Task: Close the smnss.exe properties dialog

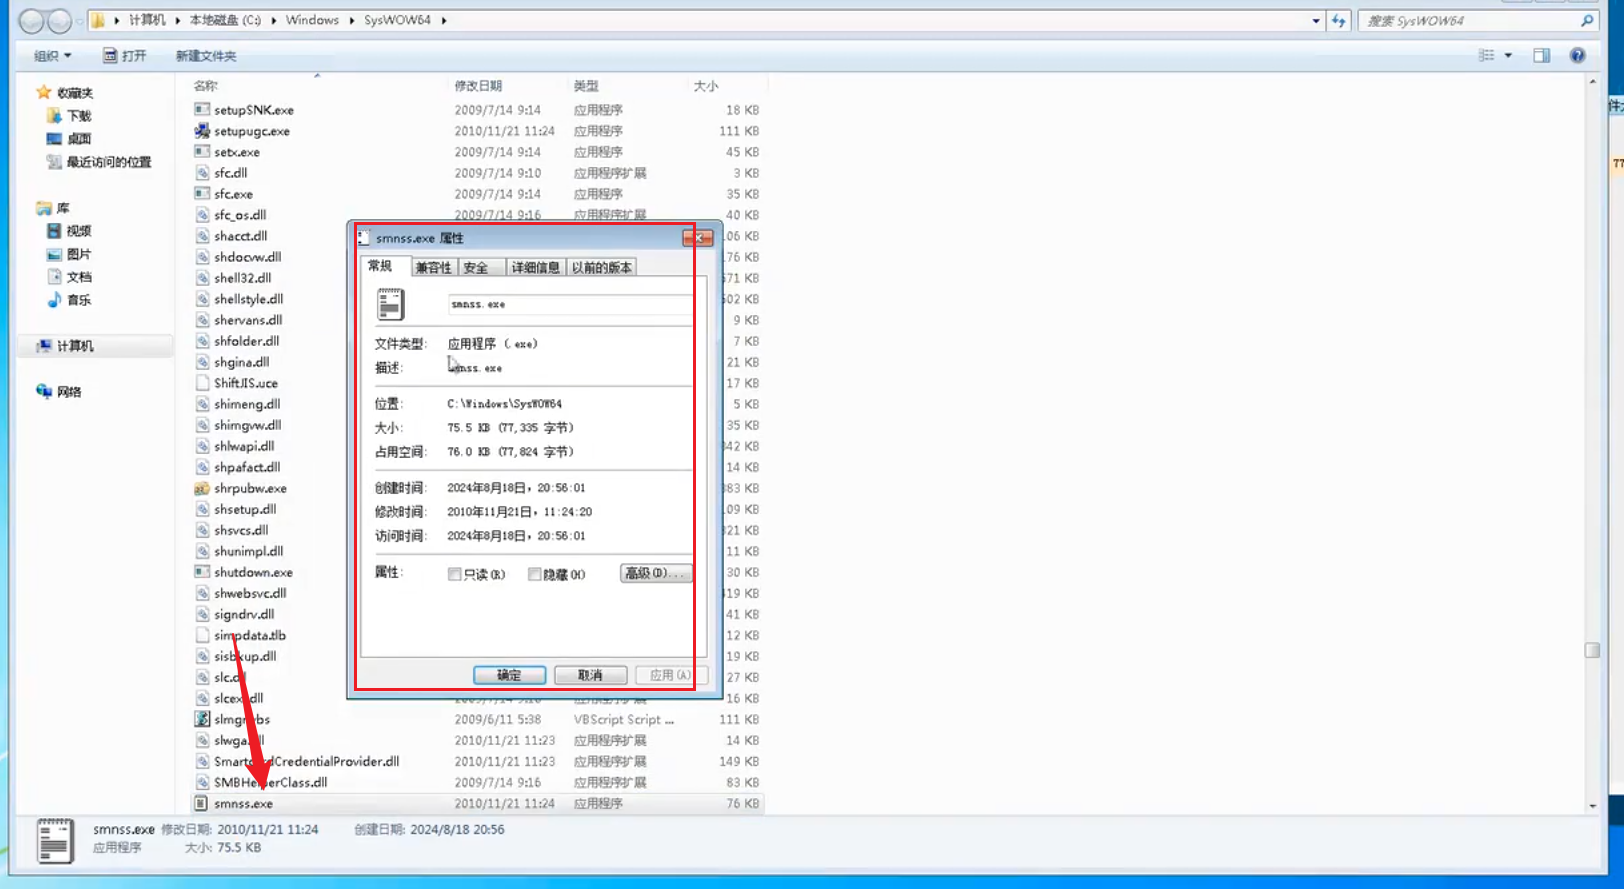Action: pos(698,238)
